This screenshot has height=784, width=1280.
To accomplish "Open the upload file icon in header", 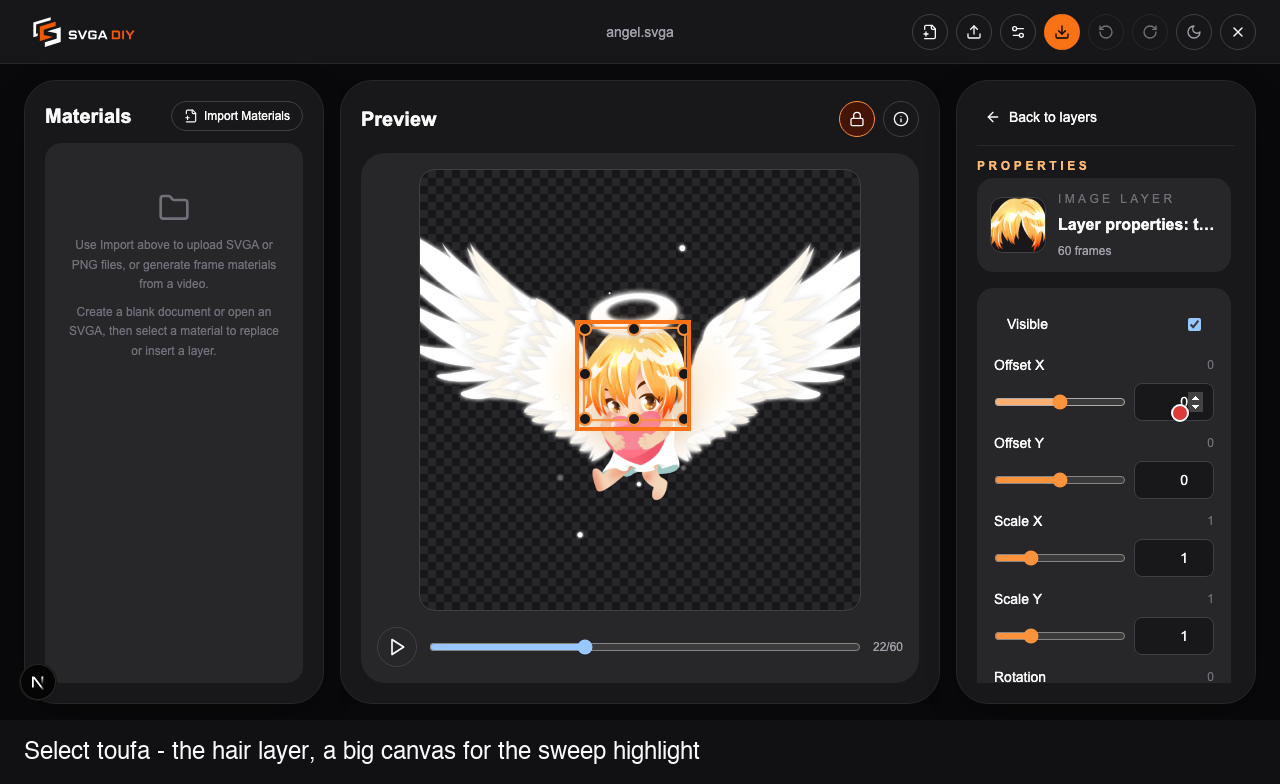I will pyautogui.click(x=974, y=32).
